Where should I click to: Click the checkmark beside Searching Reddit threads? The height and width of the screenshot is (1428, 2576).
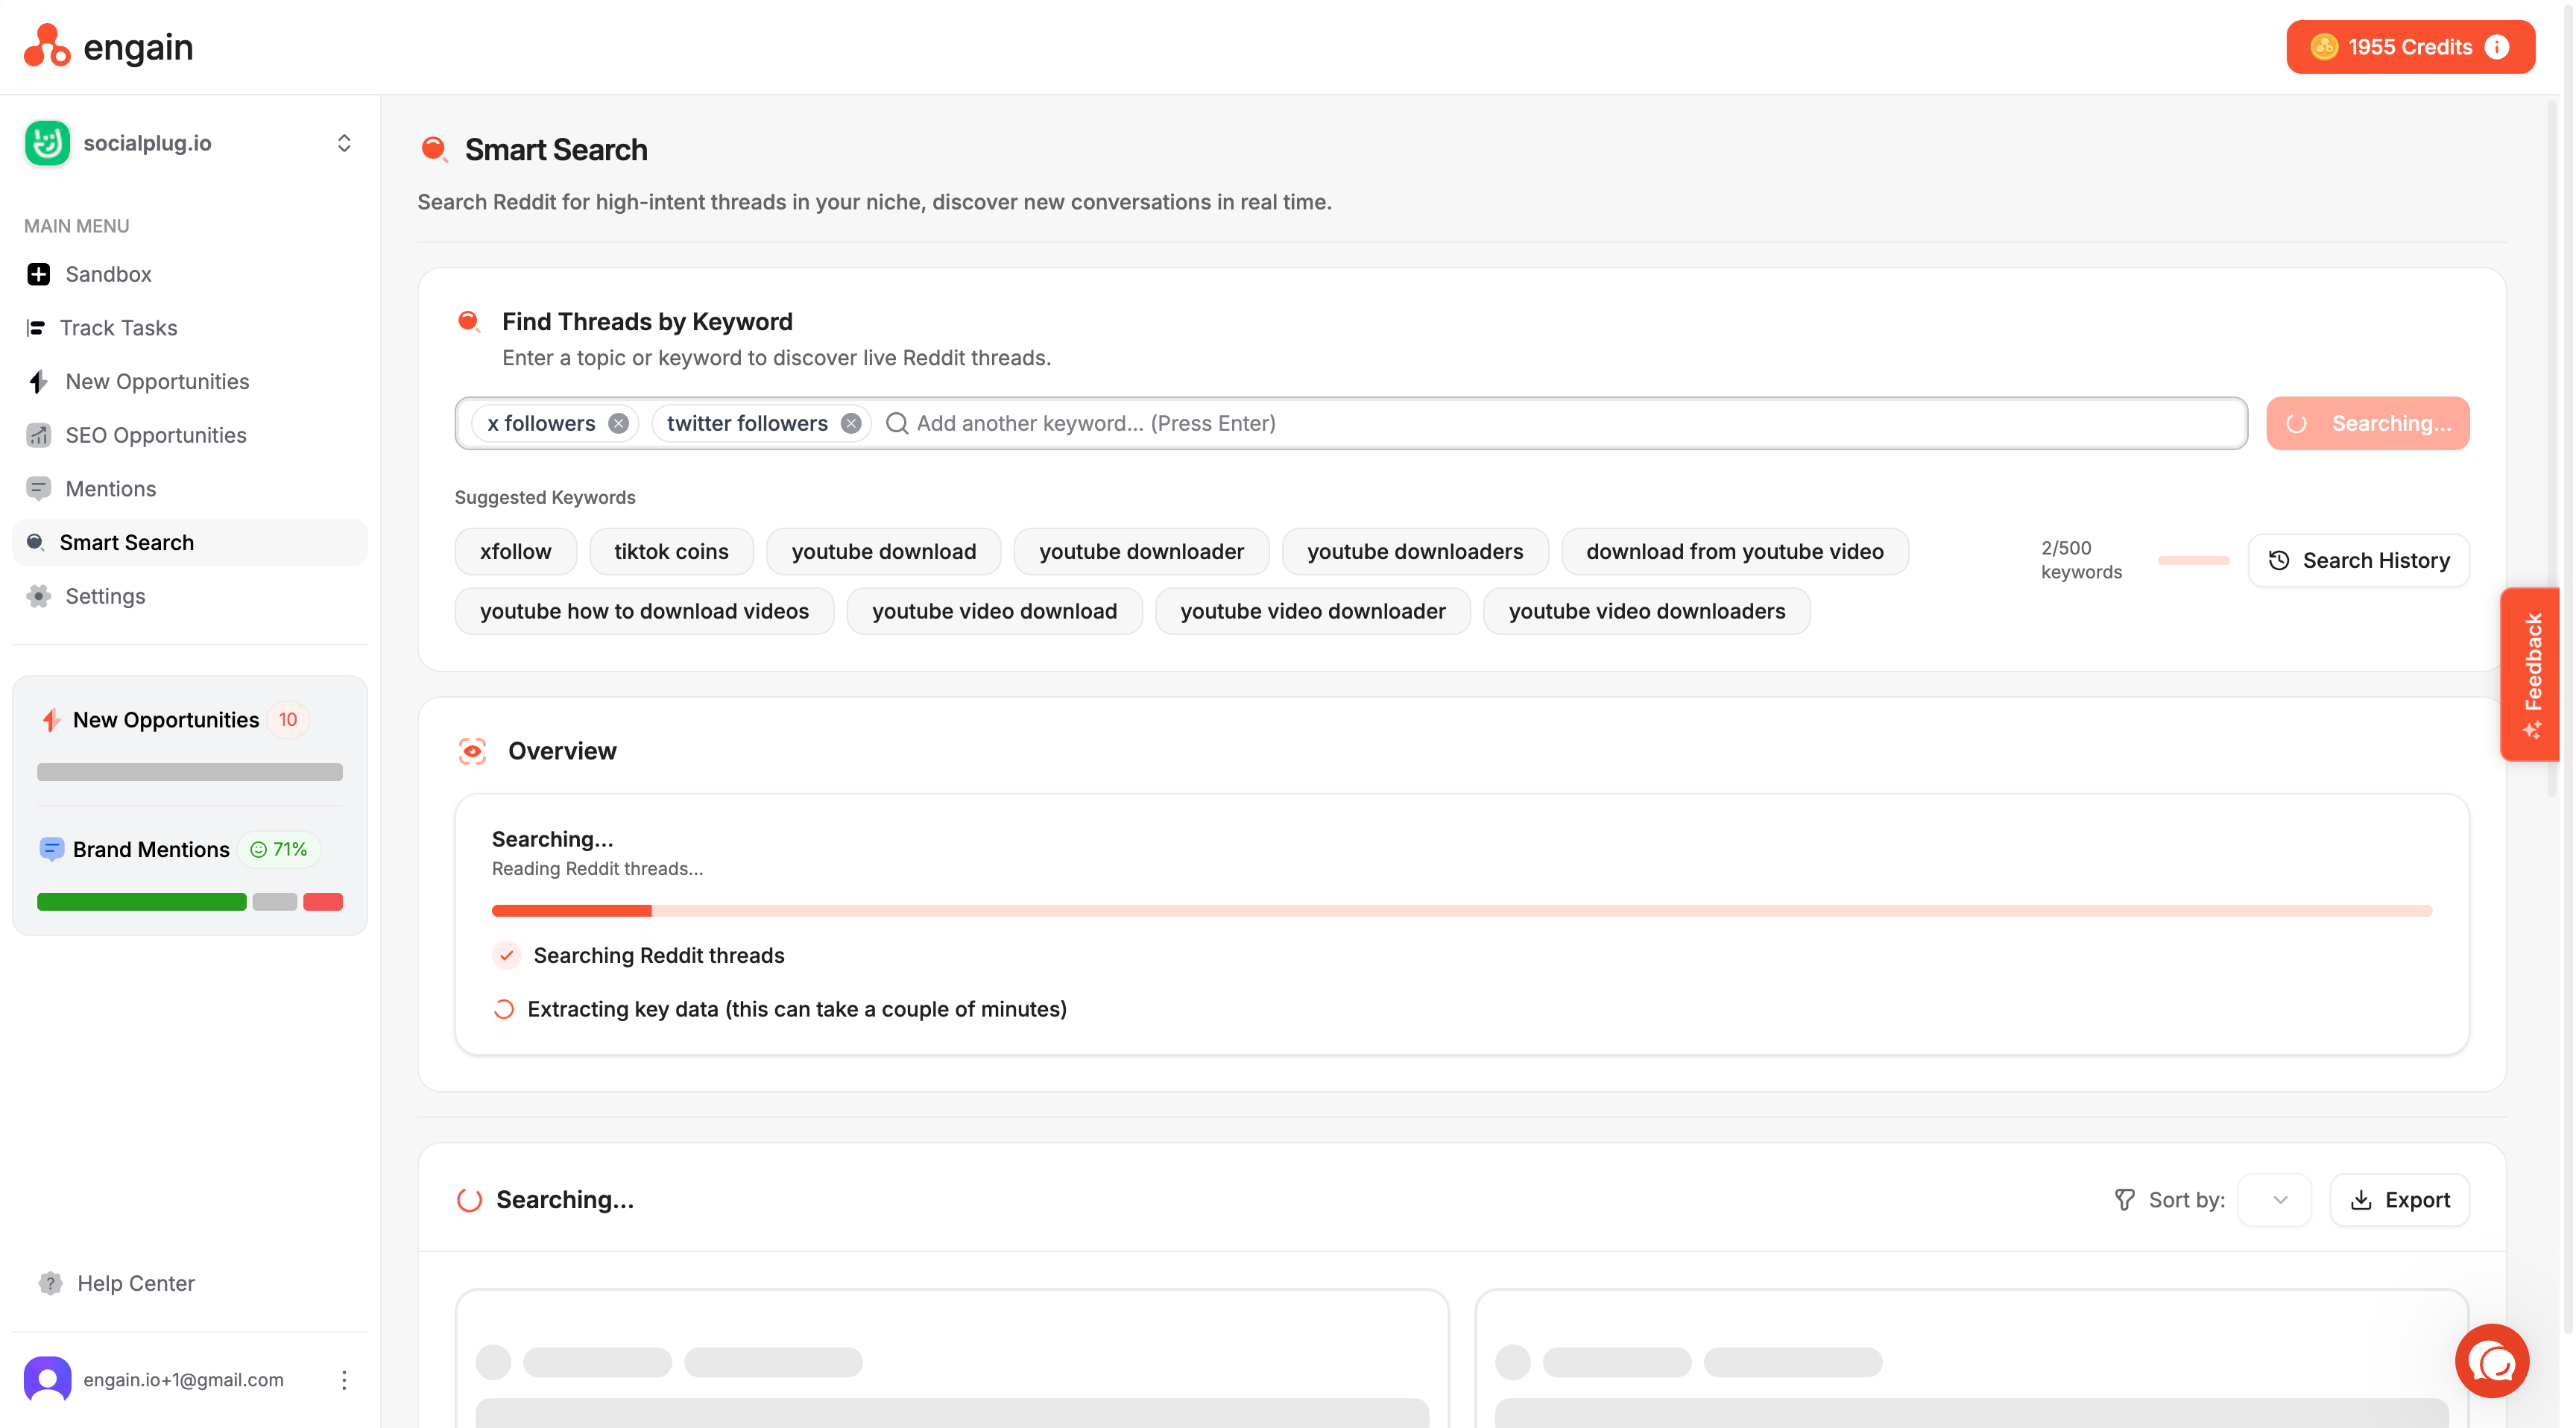tap(507, 955)
